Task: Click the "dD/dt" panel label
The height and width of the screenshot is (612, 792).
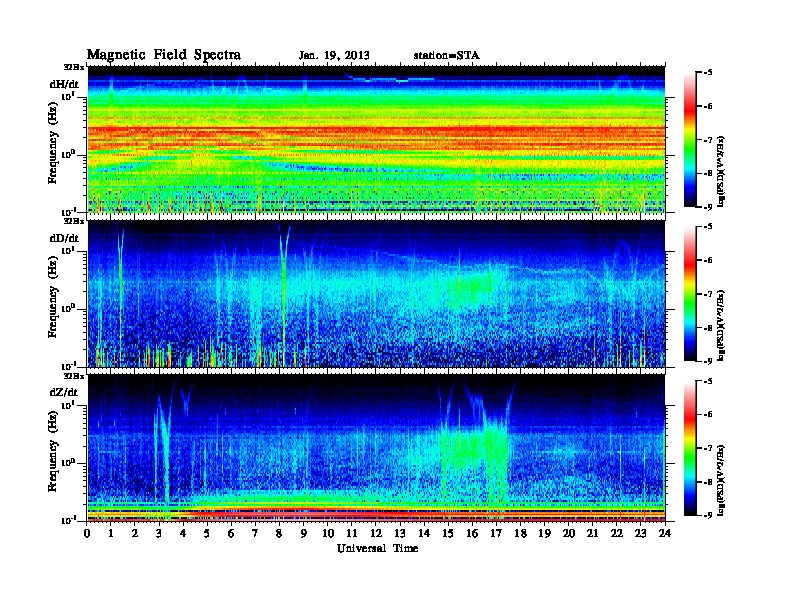Action: pyautogui.click(x=64, y=238)
